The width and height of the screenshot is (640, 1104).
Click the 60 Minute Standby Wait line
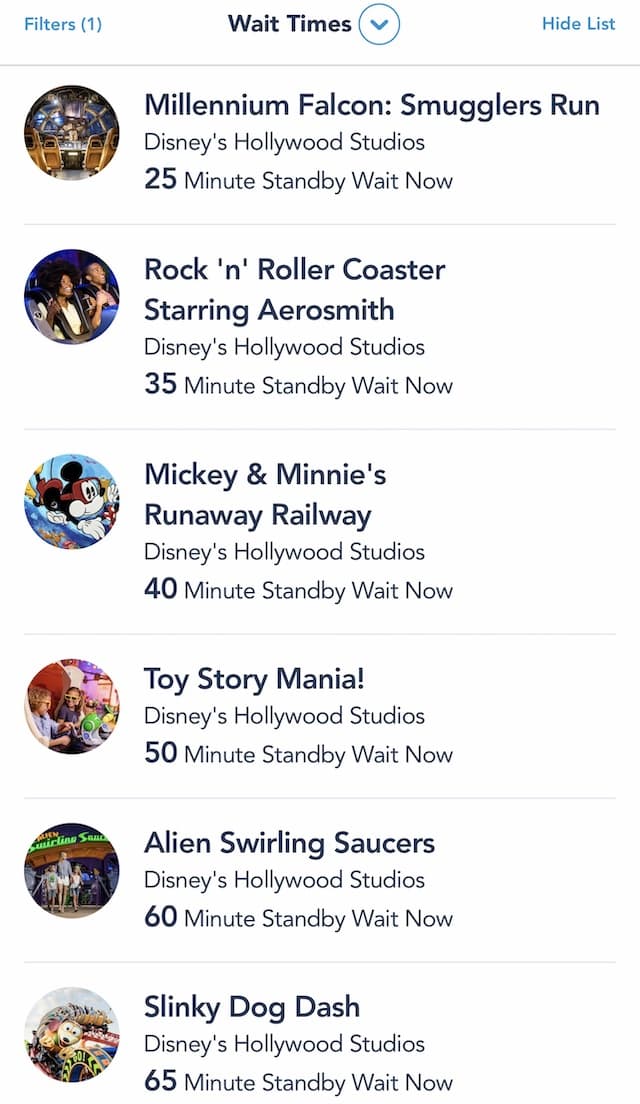pos(299,917)
